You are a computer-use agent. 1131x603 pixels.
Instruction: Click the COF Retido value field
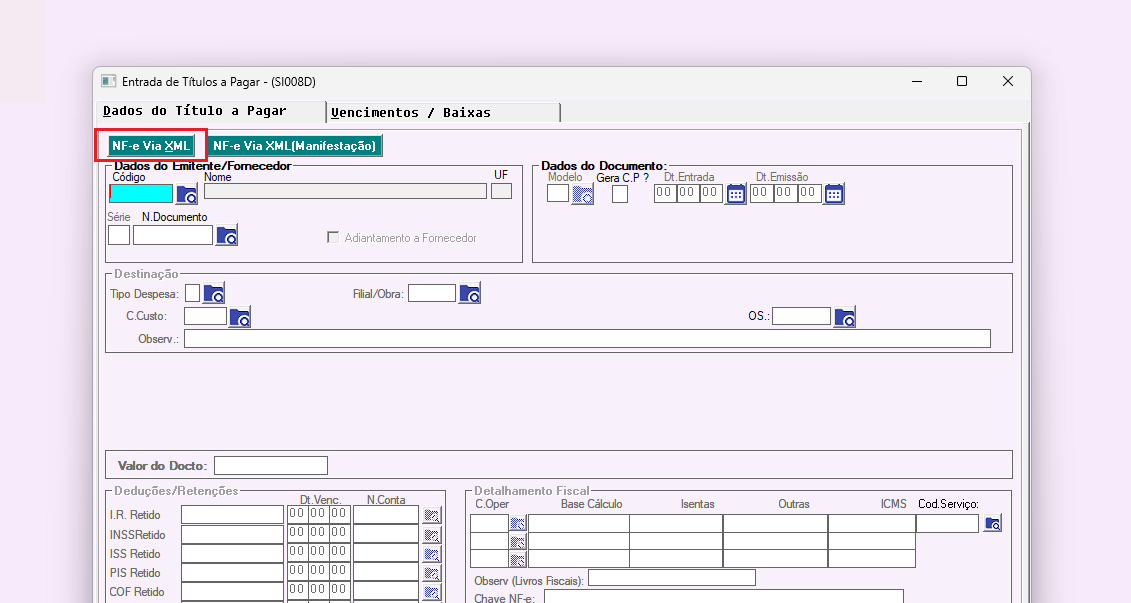pyautogui.click(x=232, y=592)
